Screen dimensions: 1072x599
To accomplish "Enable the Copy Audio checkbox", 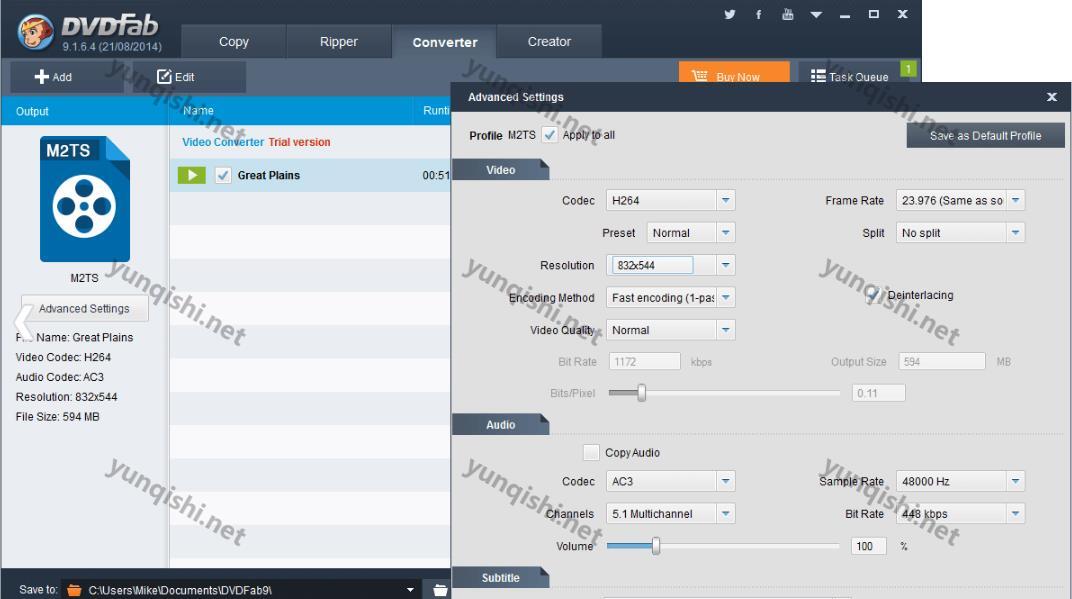I will pyautogui.click(x=591, y=452).
